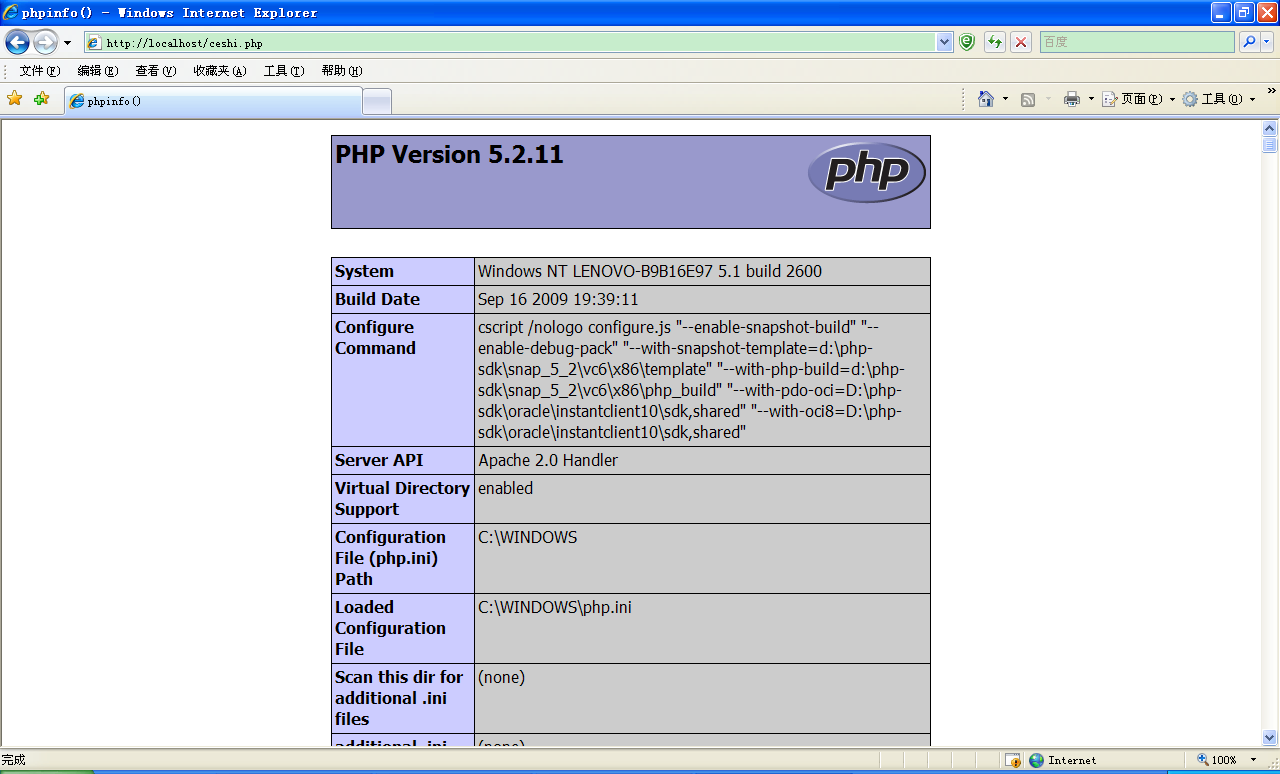Select the phpinfo() tab
The image size is (1280, 774).
tap(213, 101)
